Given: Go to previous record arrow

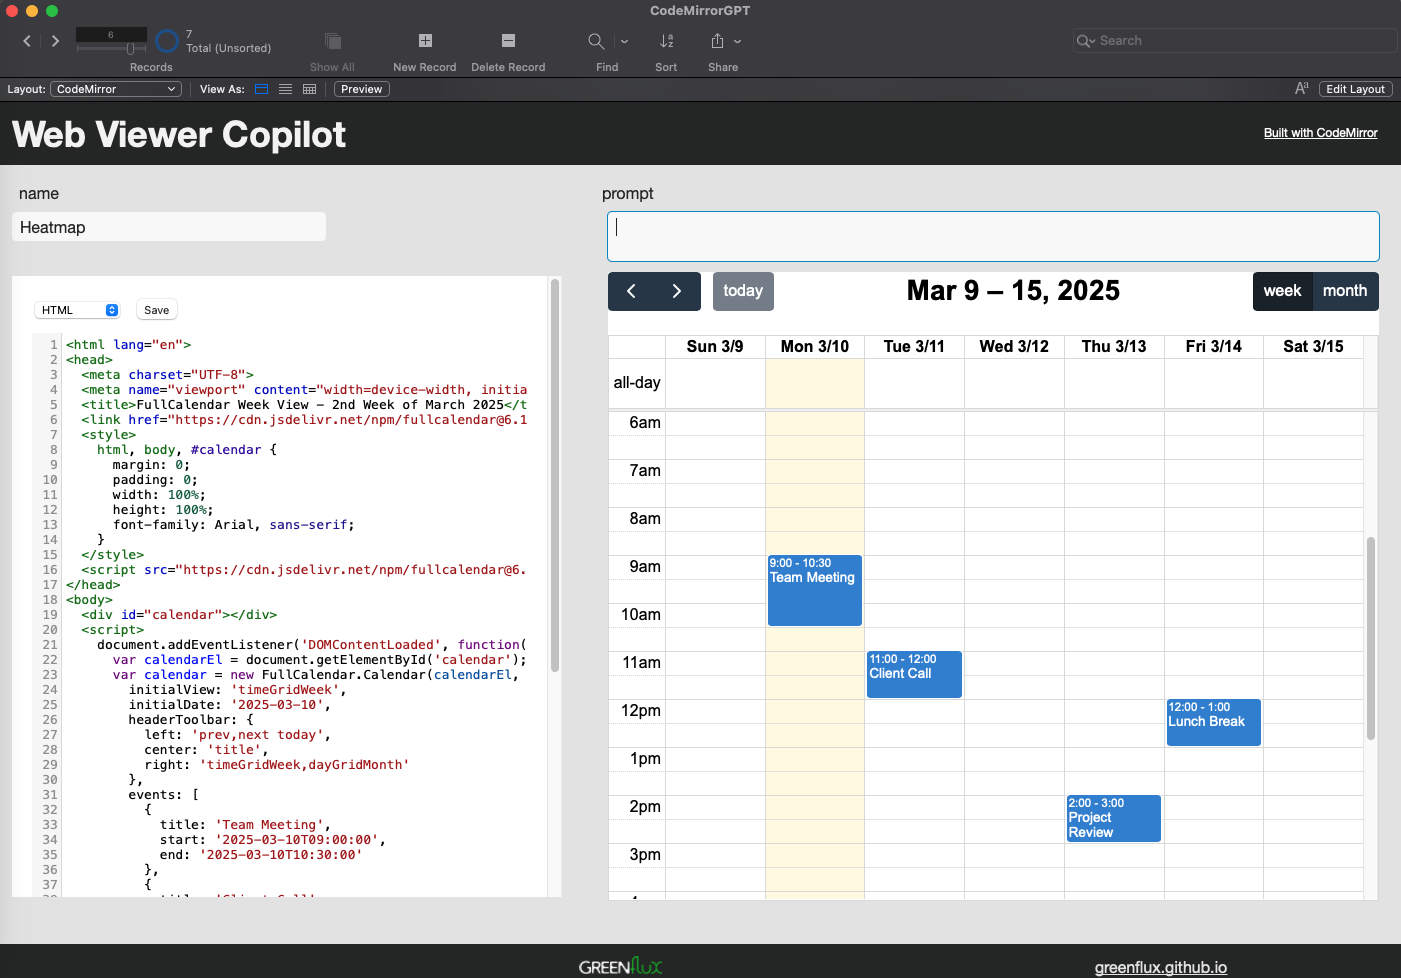Looking at the screenshot, I should tap(27, 41).
